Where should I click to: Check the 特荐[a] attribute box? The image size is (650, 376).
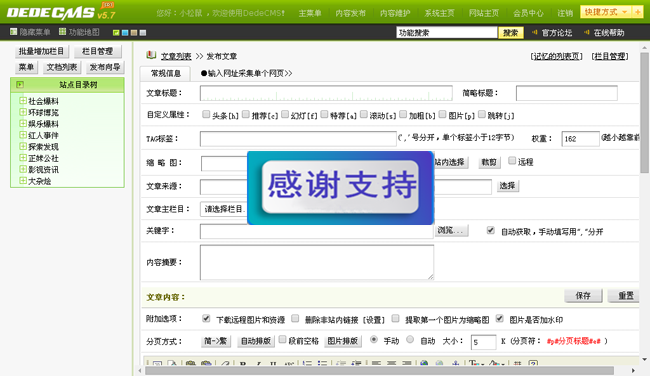(x=324, y=114)
